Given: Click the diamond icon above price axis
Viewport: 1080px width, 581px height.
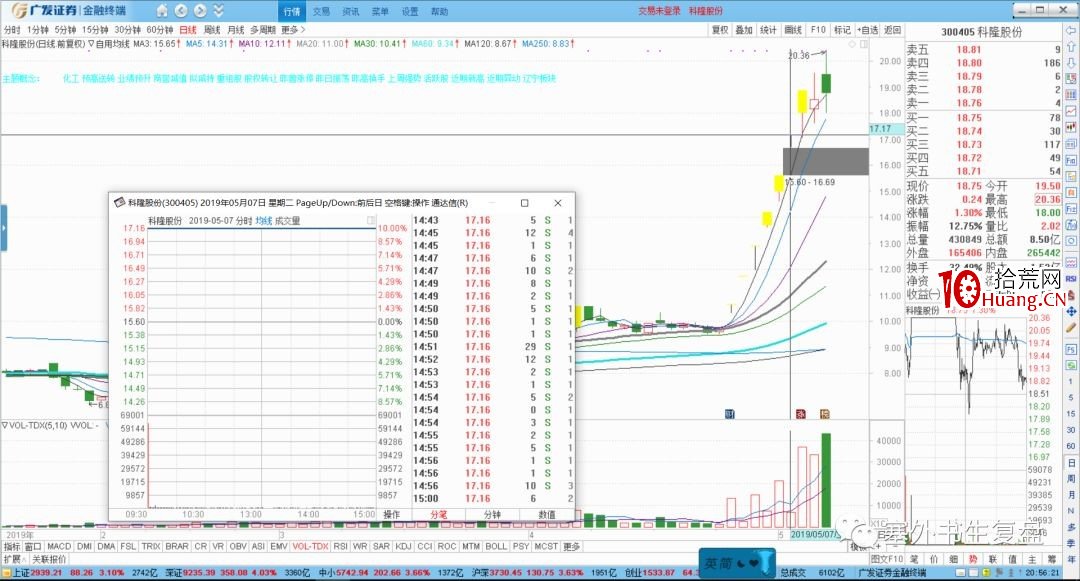Looking at the screenshot, I should coord(852,43).
